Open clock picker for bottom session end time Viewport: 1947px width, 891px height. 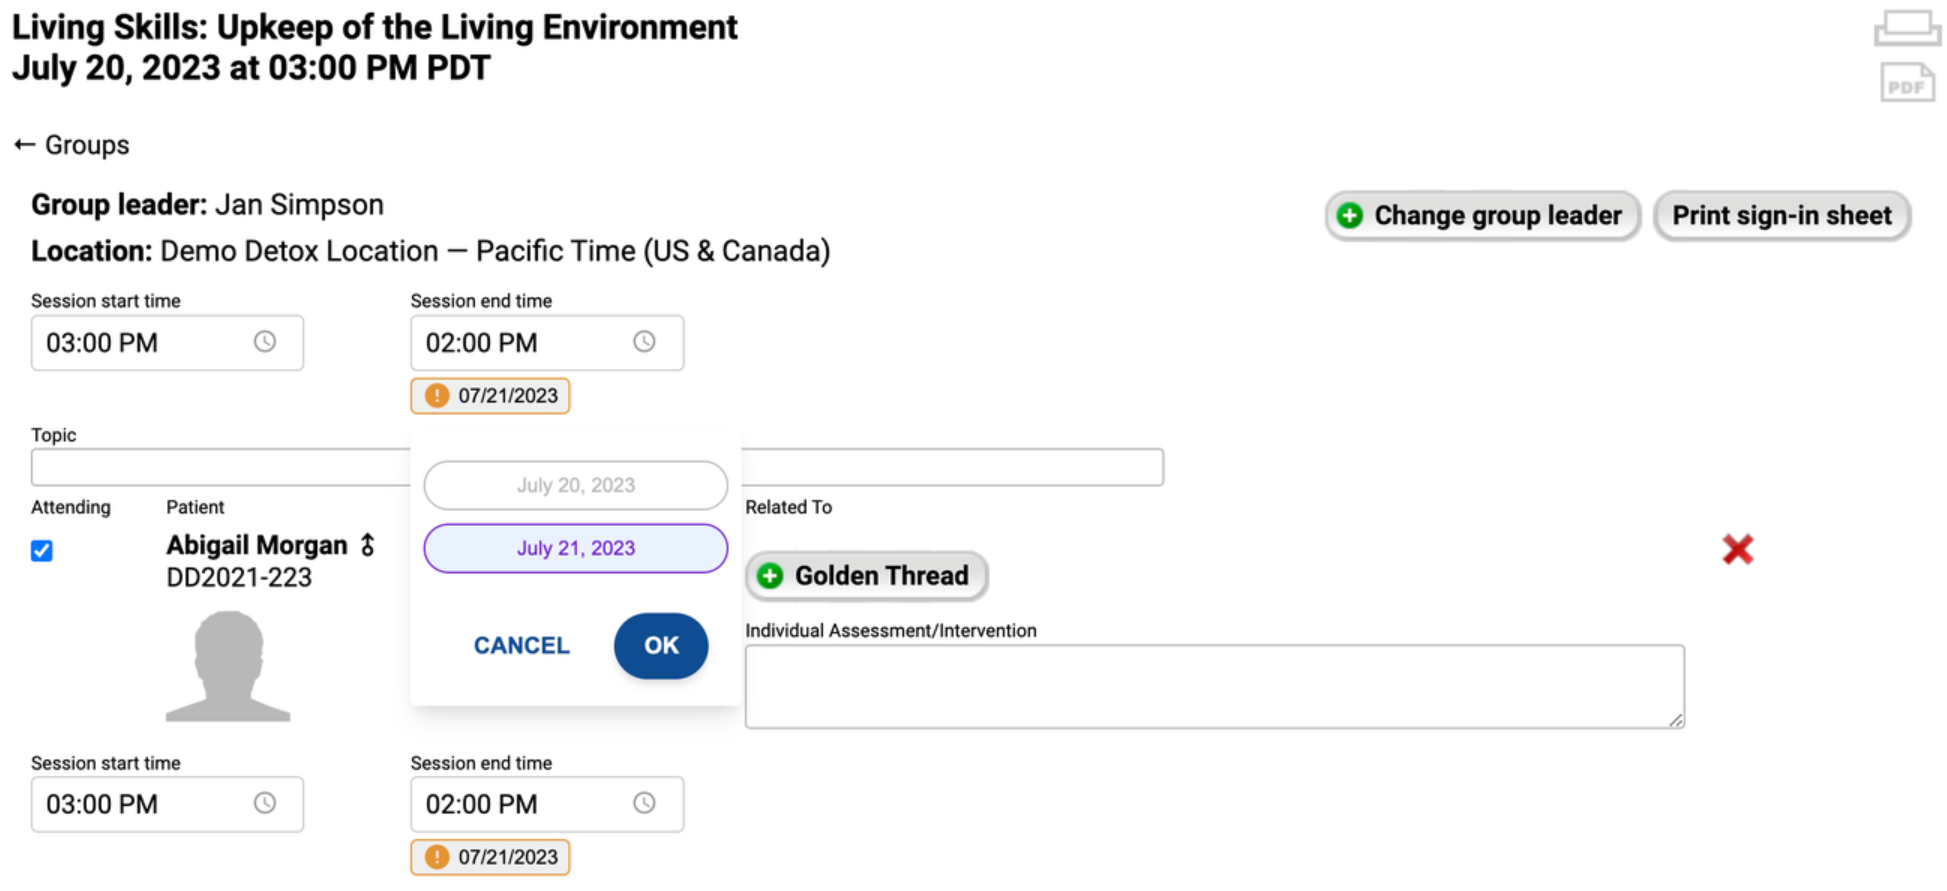point(644,803)
